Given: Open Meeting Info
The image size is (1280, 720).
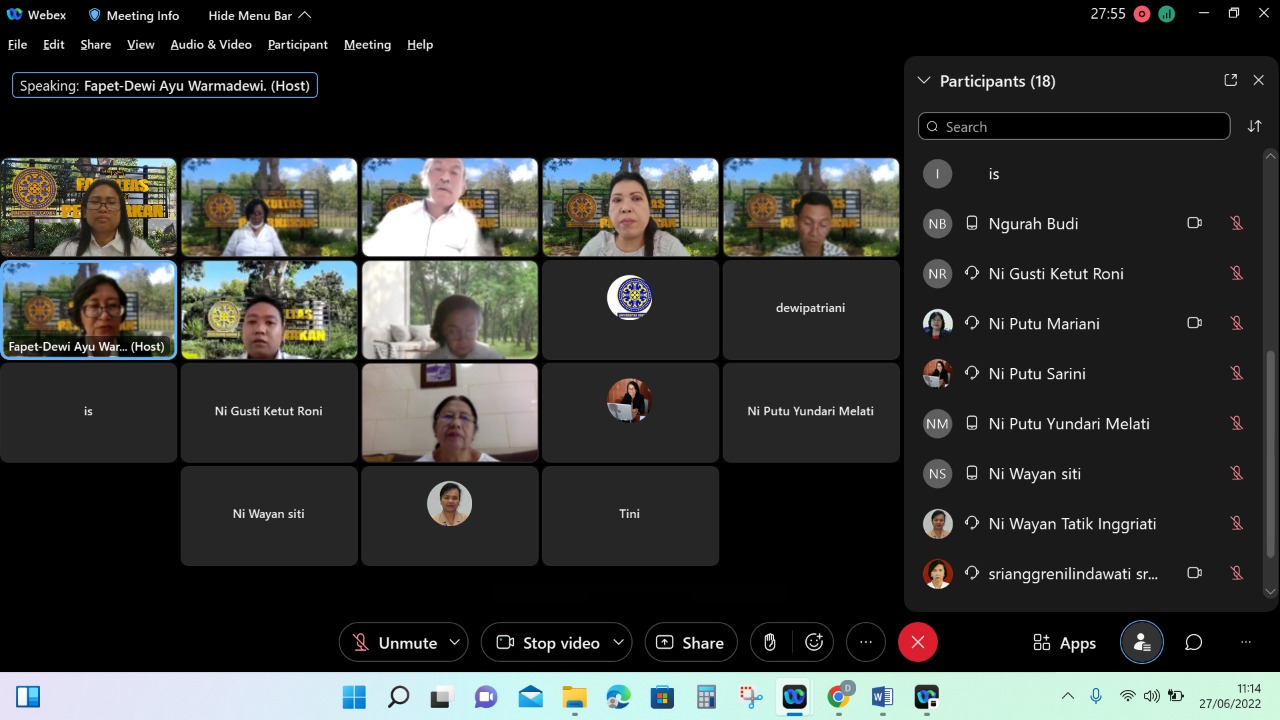Looking at the screenshot, I should tap(134, 15).
